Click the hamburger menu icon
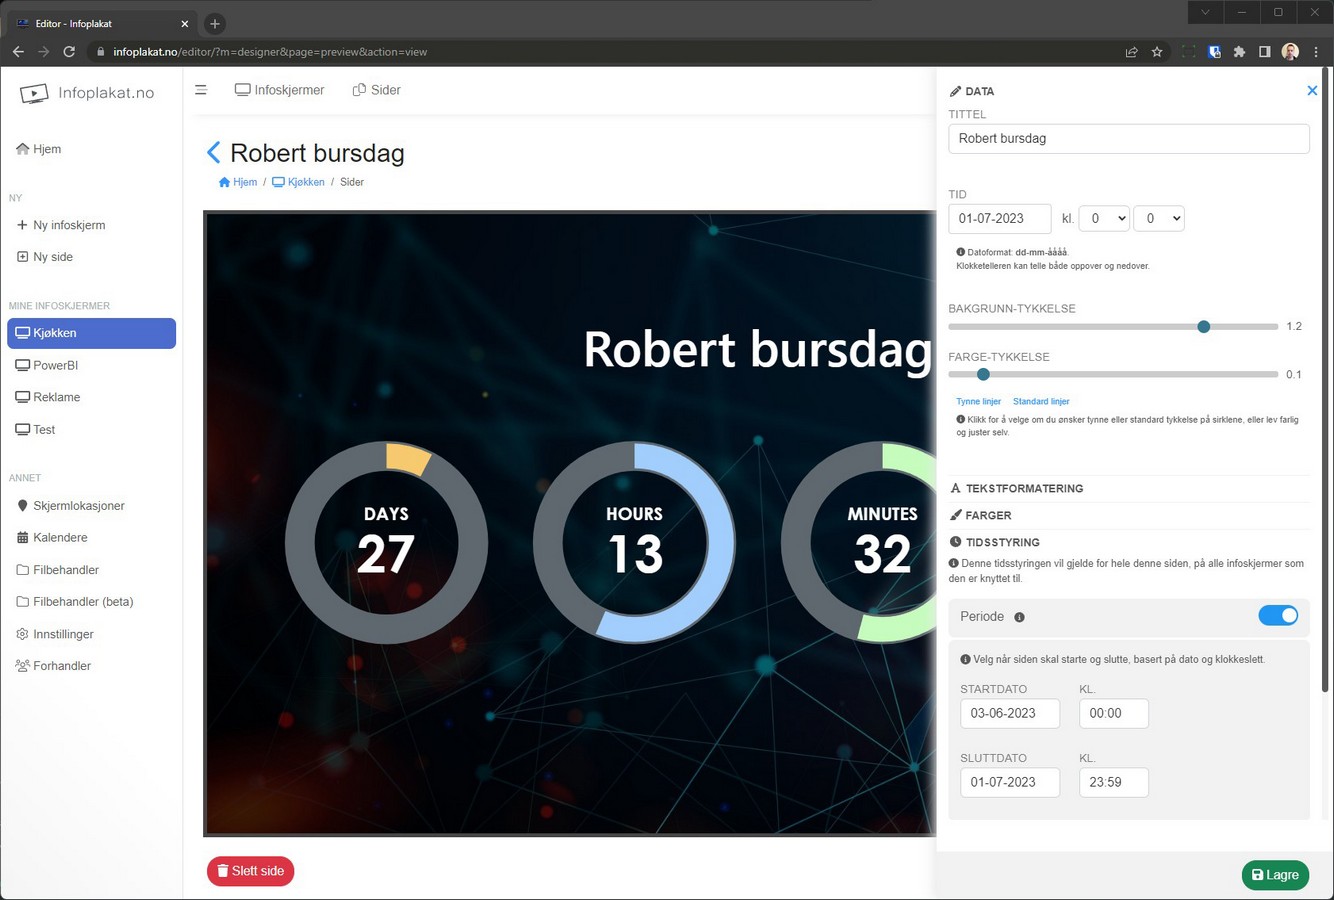The image size is (1334, 900). pyautogui.click(x=201, y=90)
